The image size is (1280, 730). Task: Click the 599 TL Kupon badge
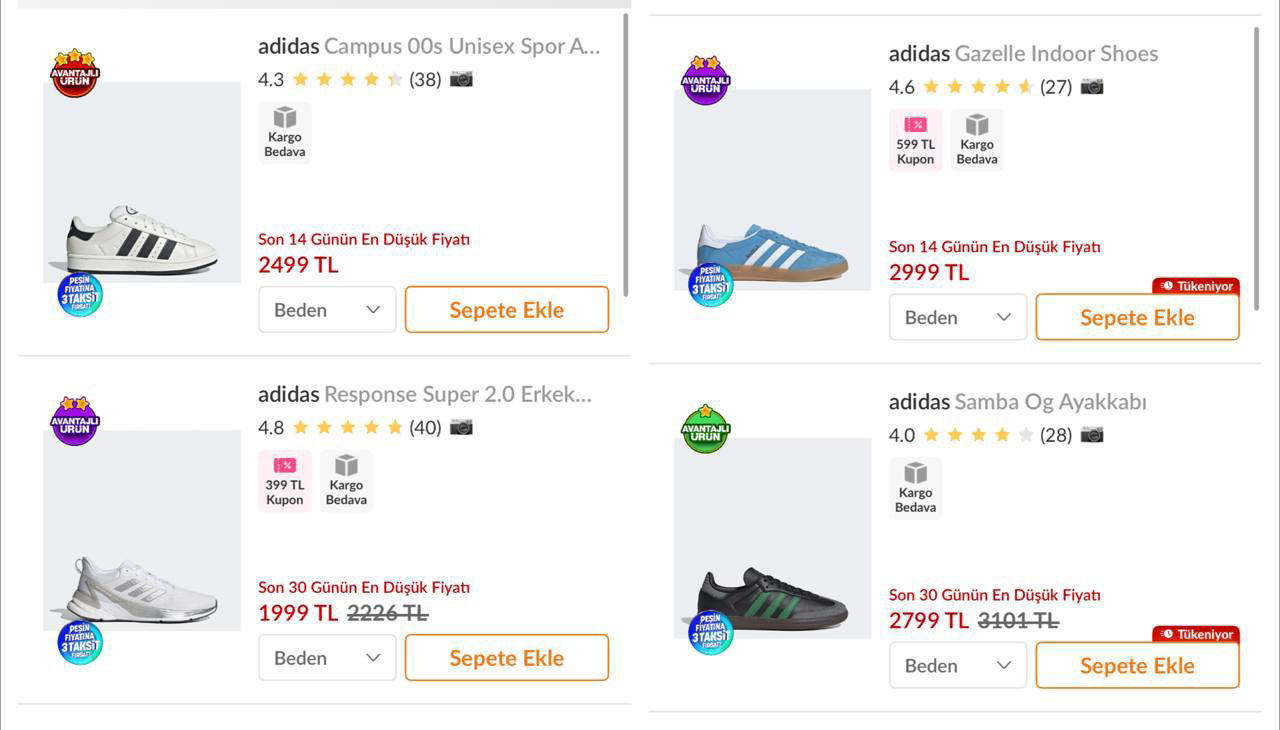(915, 141)
